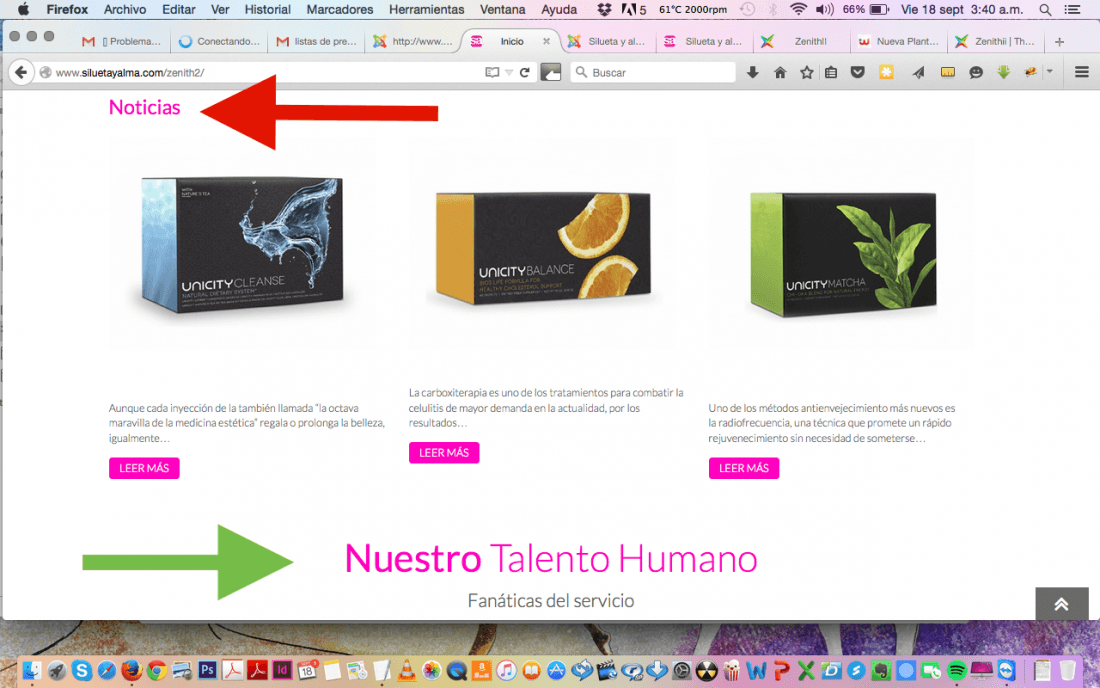Screen dimensions: 1100x688
Task: Launch Skype from the Dock
Action: [x=81, y=670]
